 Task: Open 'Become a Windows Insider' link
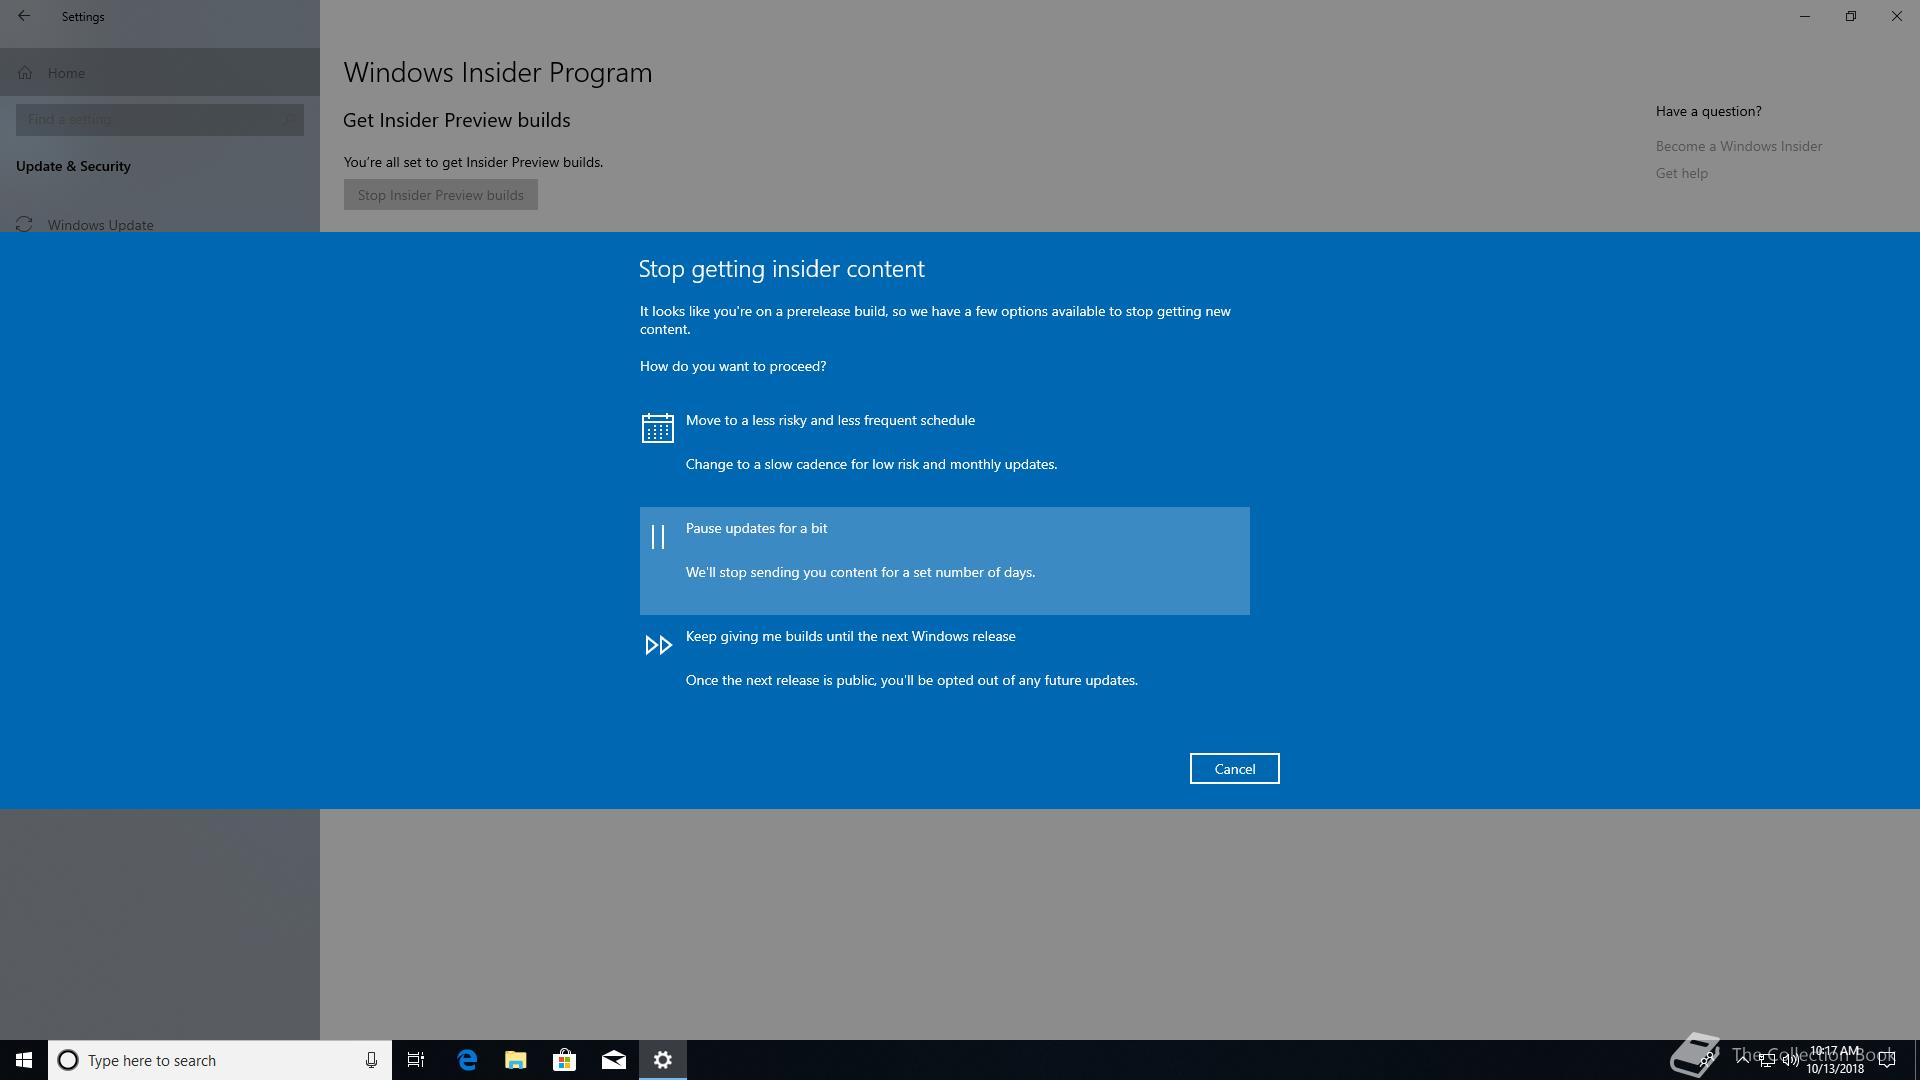[1738, 146]
